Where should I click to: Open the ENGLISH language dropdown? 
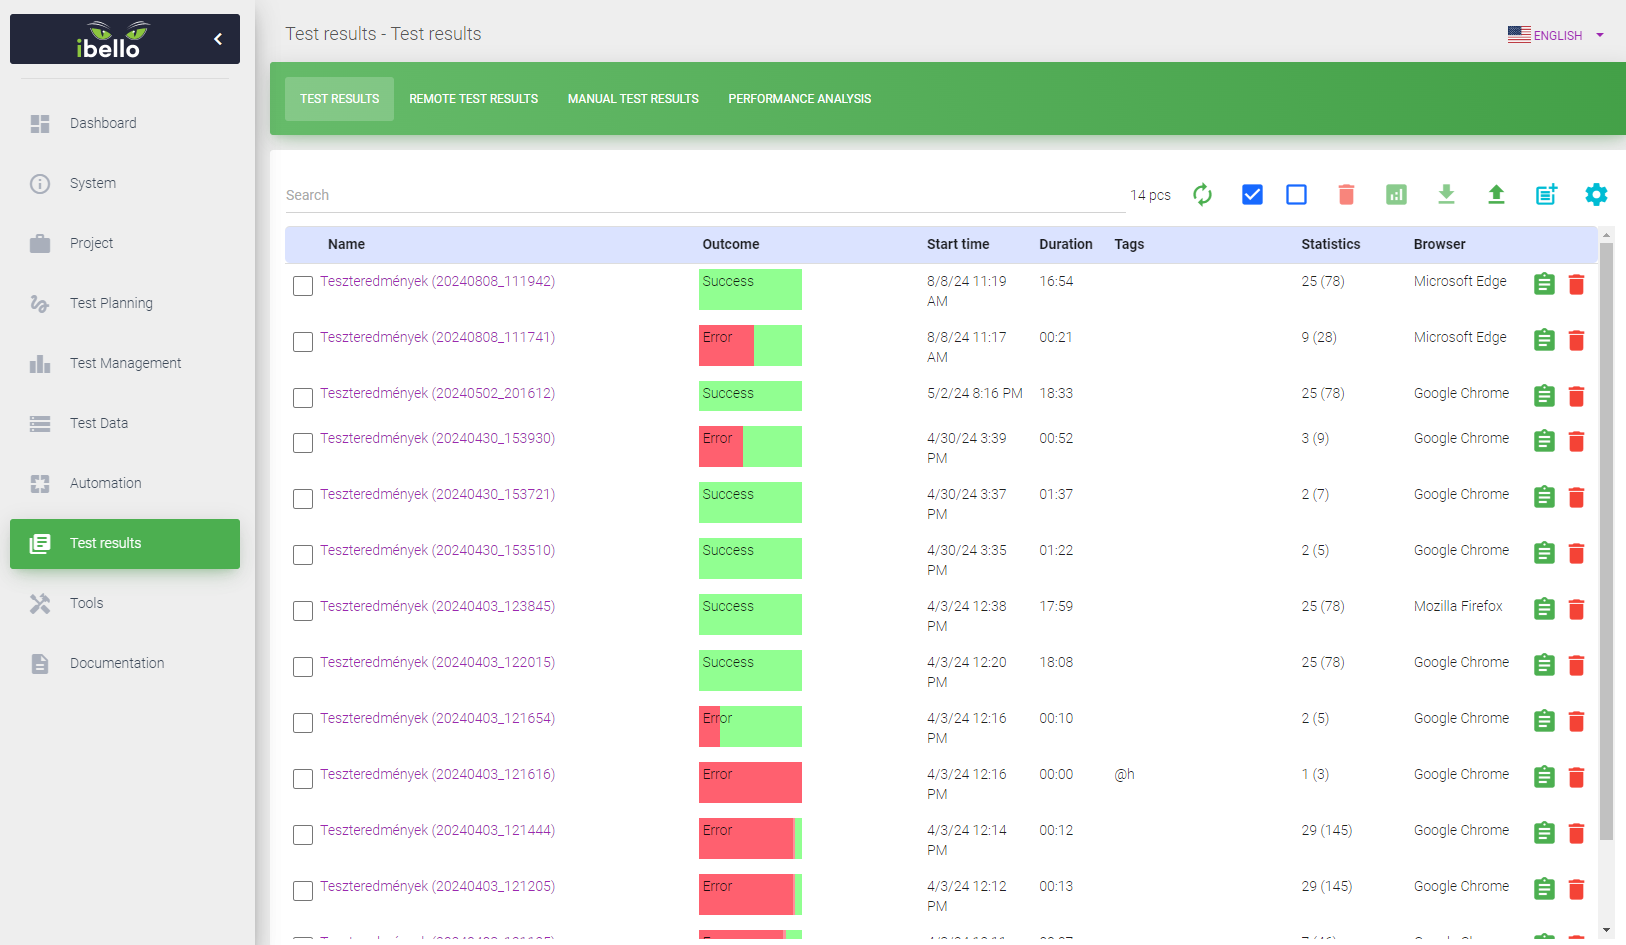[1556, 34]
